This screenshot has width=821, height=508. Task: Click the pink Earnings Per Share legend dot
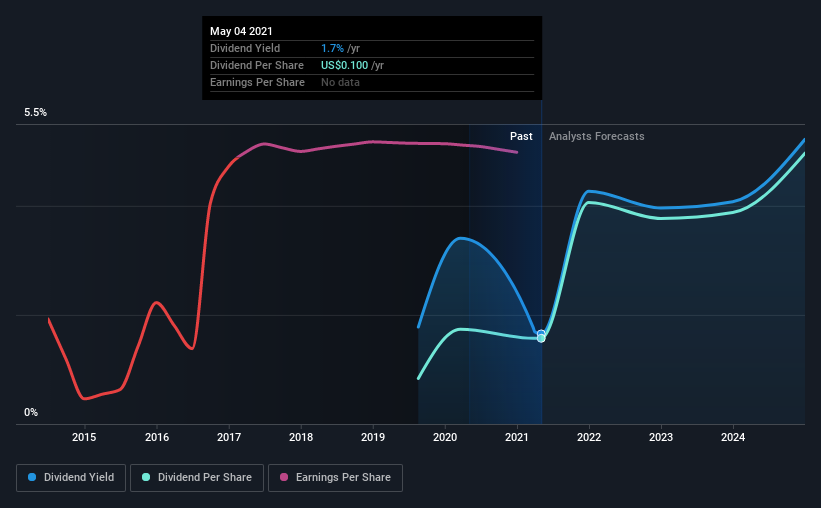(284, 477)
